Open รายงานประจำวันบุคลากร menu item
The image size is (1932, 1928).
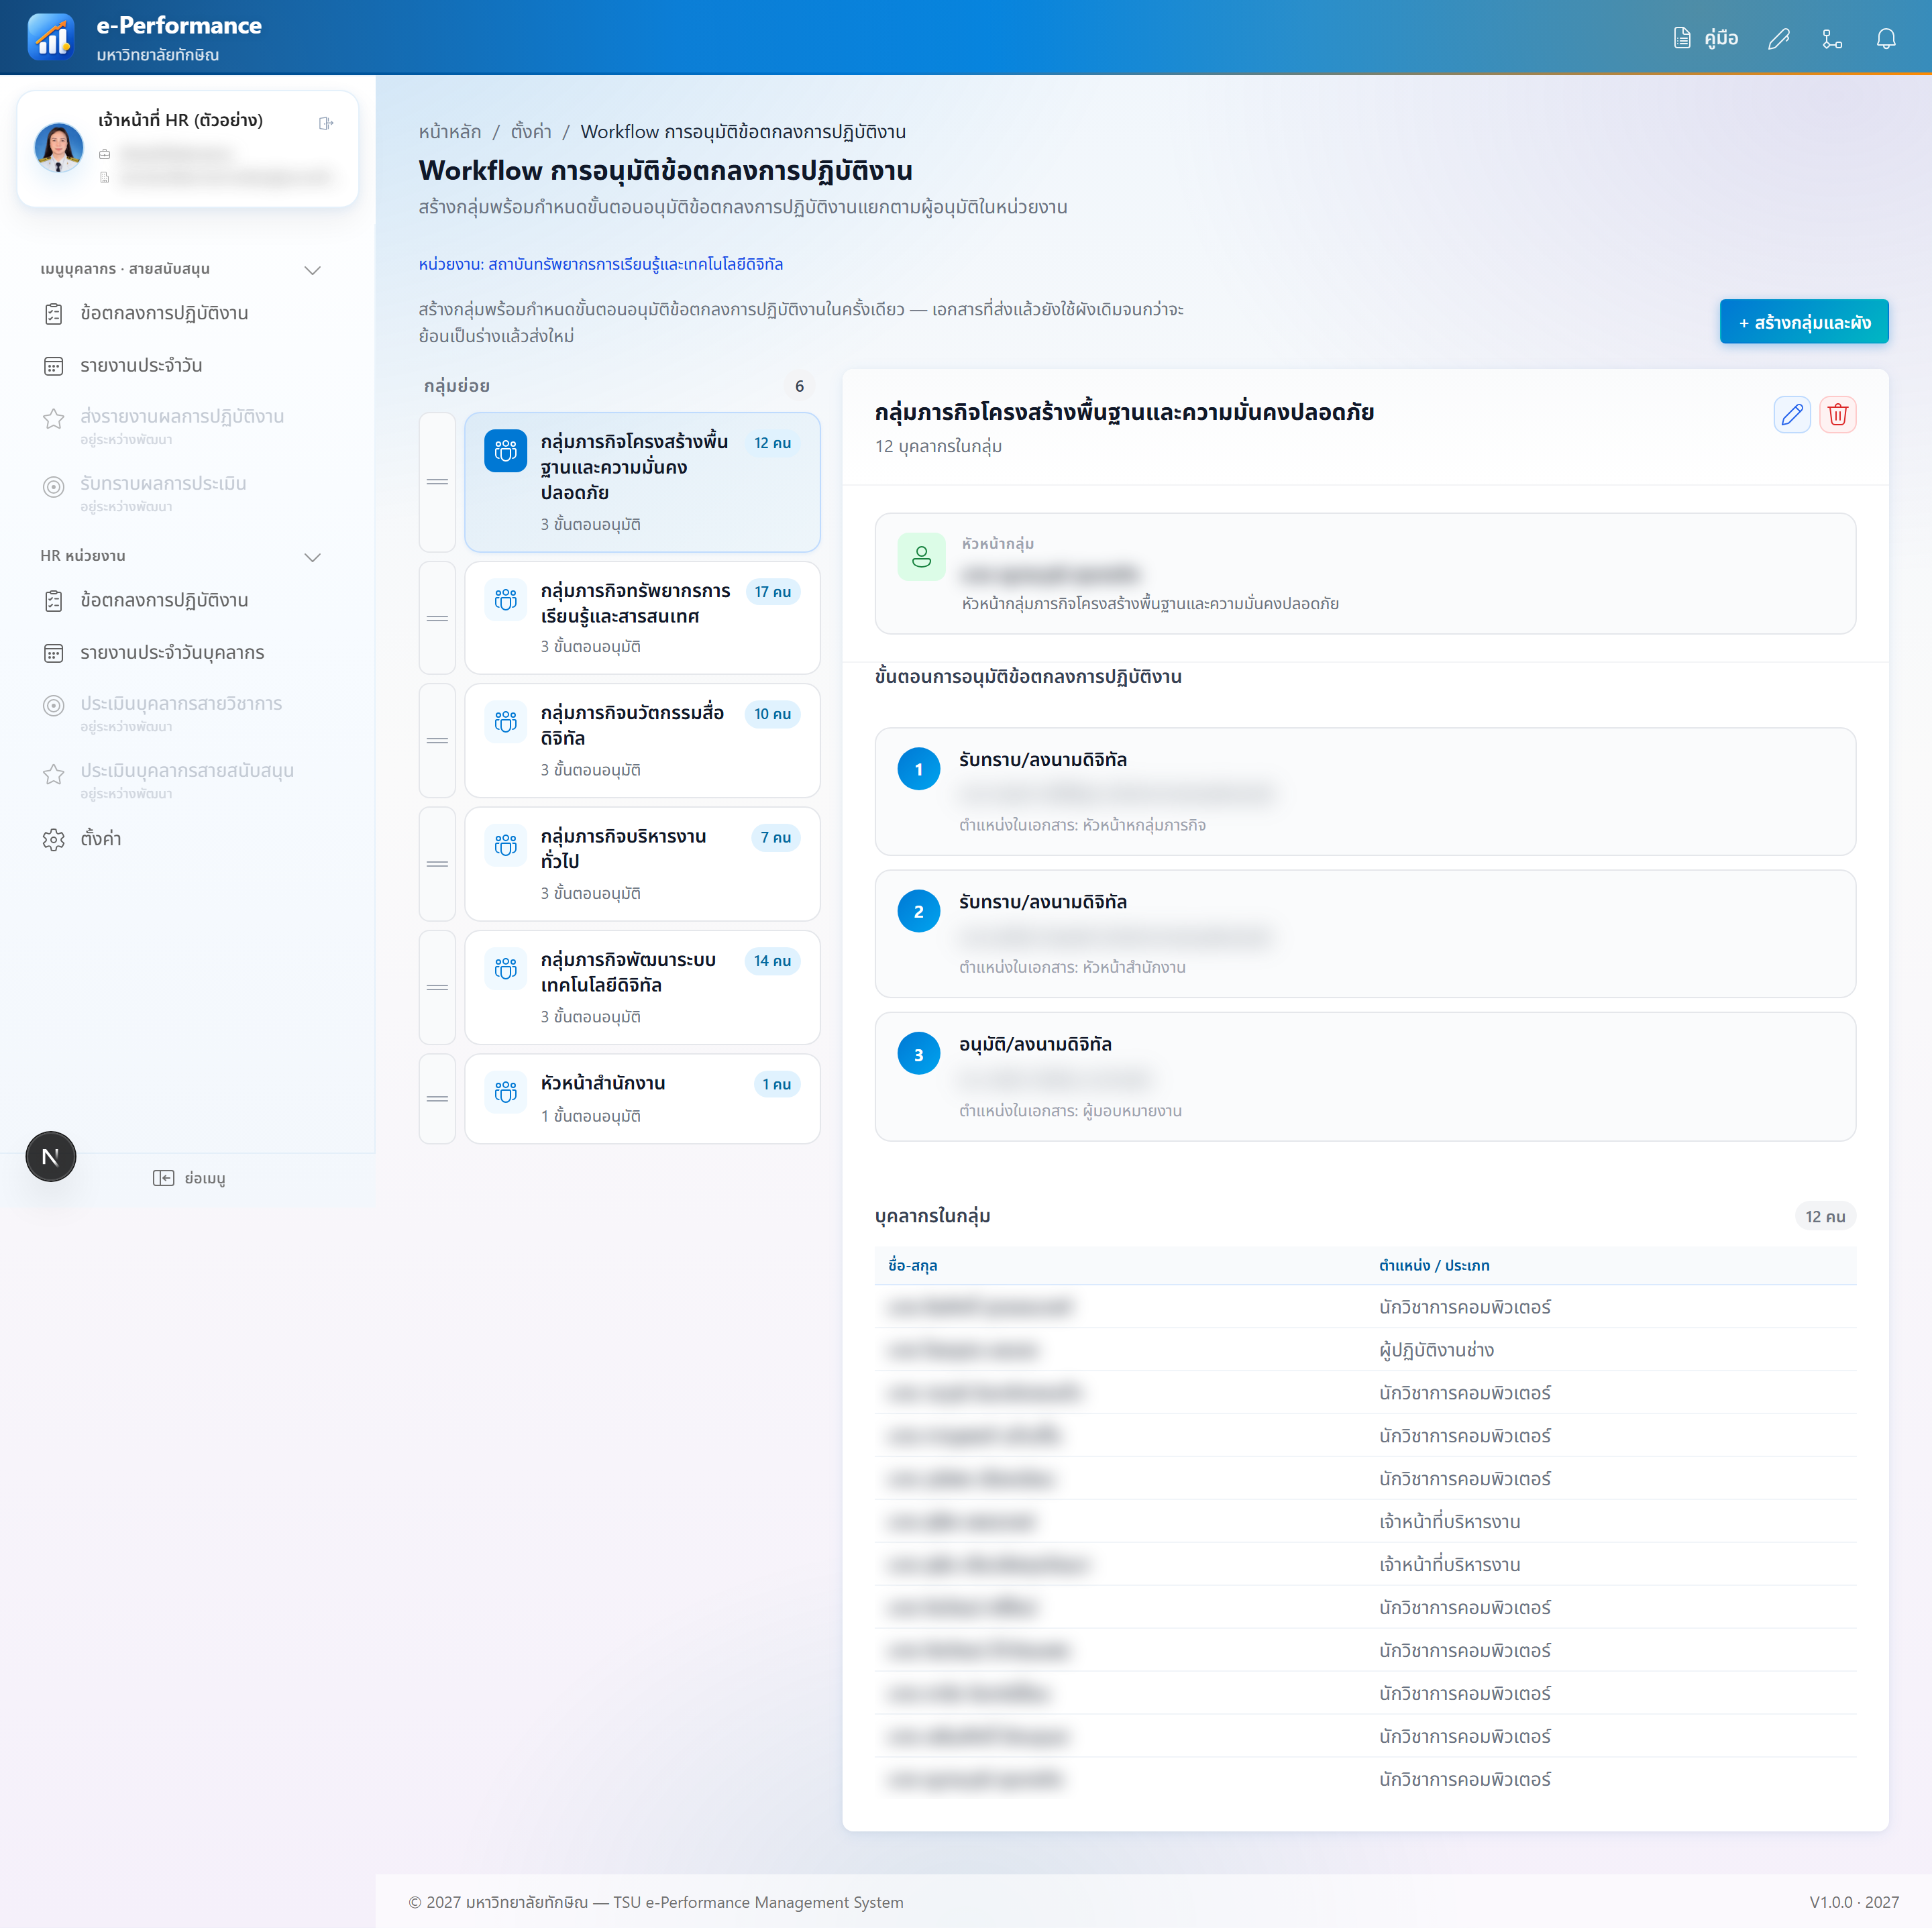pyautogui.click(x=172, y=652)
